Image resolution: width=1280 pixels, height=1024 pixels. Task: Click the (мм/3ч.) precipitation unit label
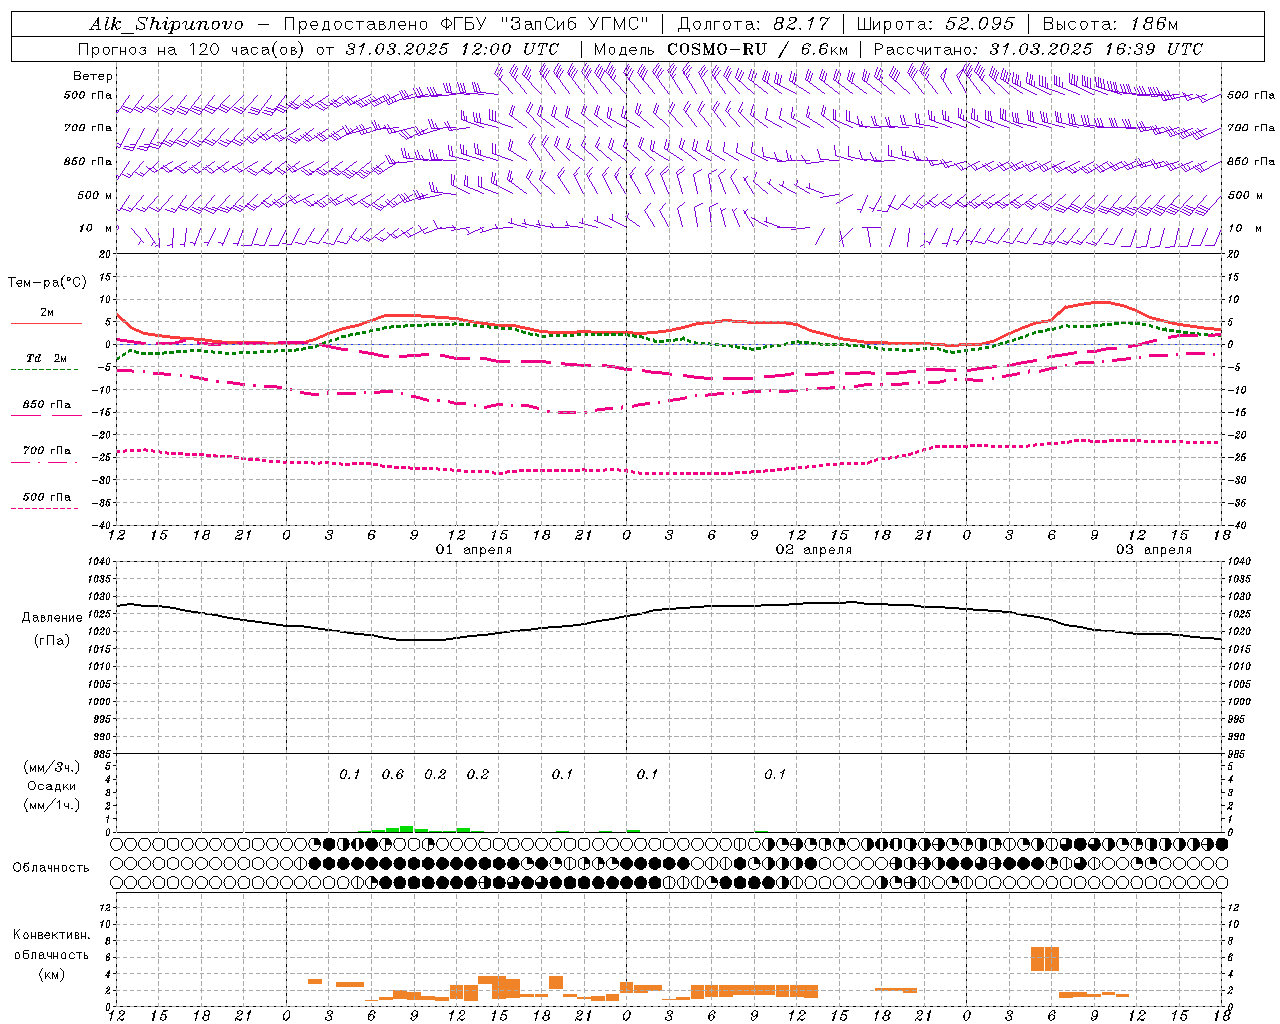(x=52, y=768)
